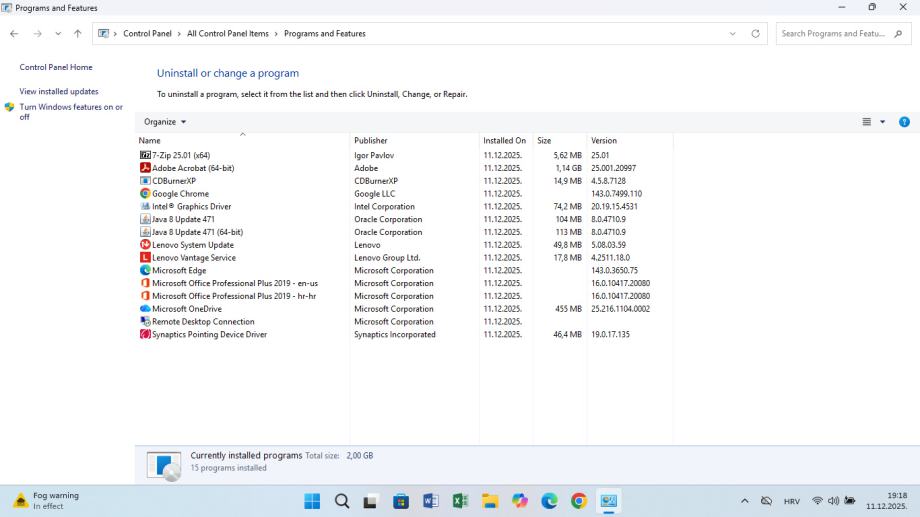
Task: Open Microsoft Word from the taskbar
Action: (431, 501)
